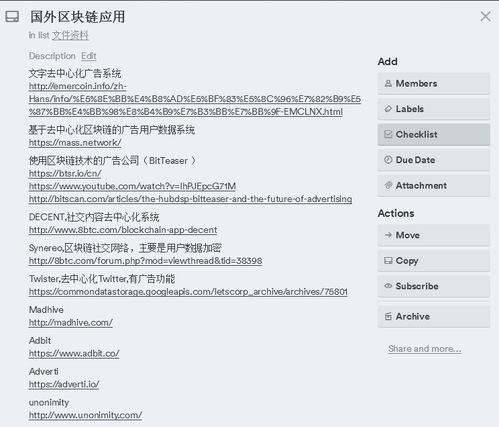Copy this card
This screenshot has height=427, width=499.
point(434,260)
